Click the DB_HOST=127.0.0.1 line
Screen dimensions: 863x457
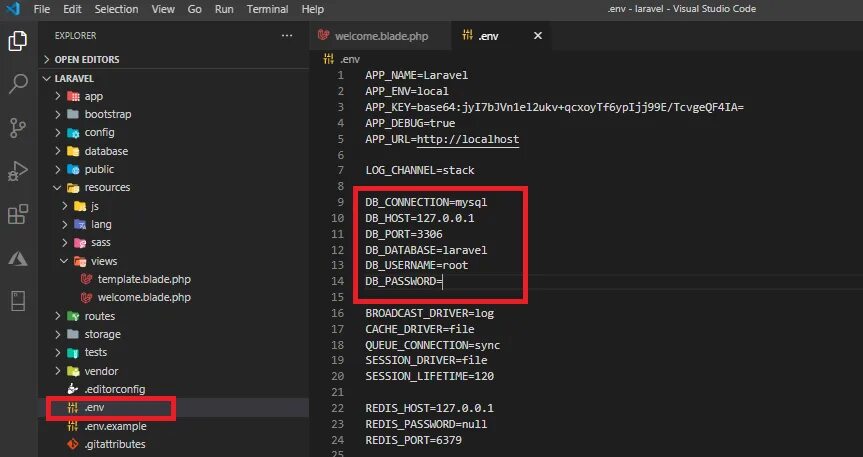tap(419, 218)
